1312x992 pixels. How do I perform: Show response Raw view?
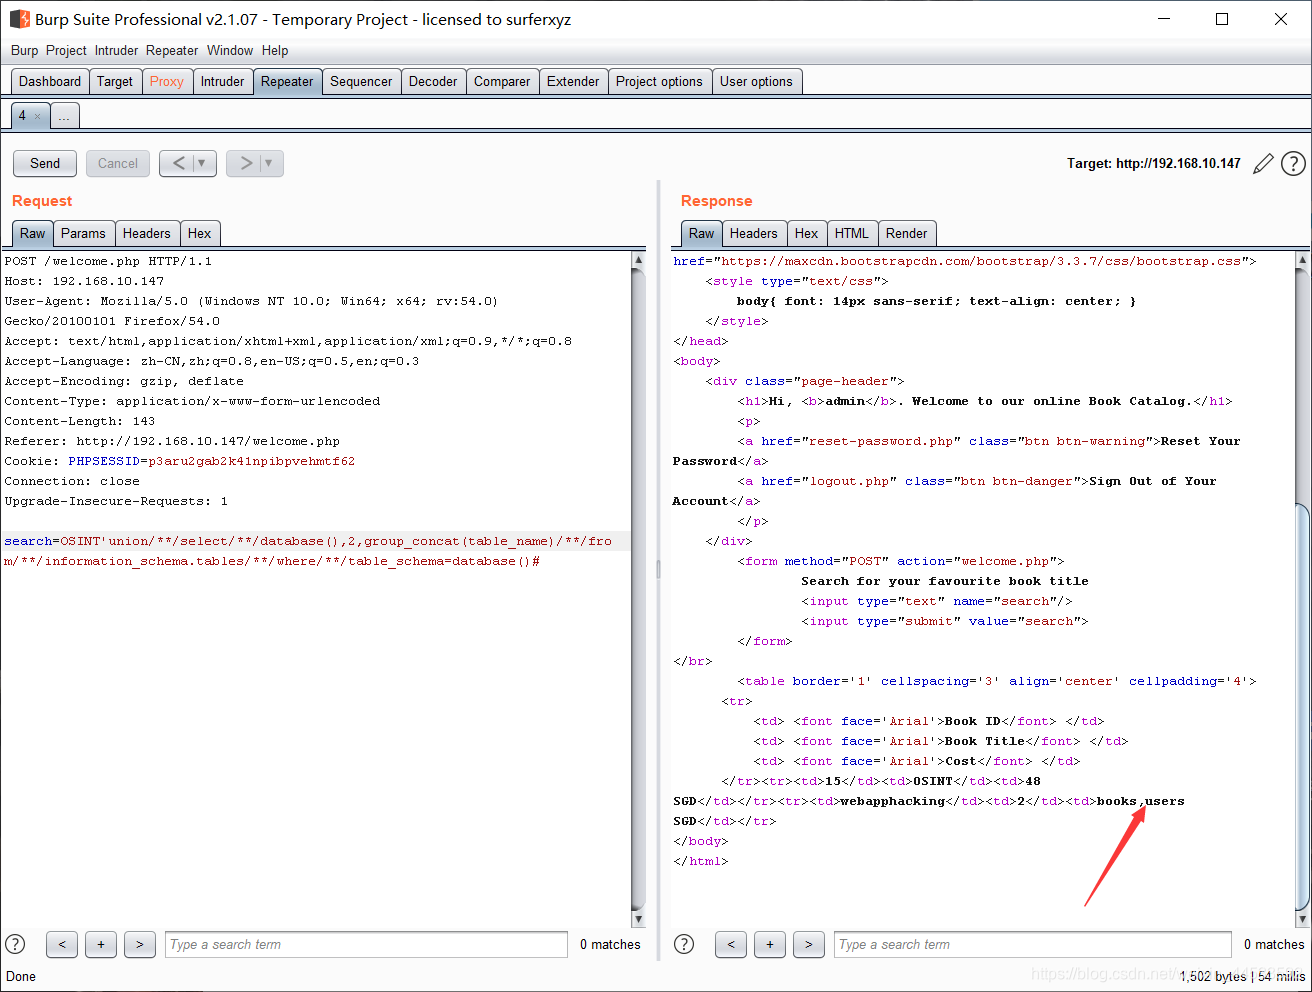point(702,234)
